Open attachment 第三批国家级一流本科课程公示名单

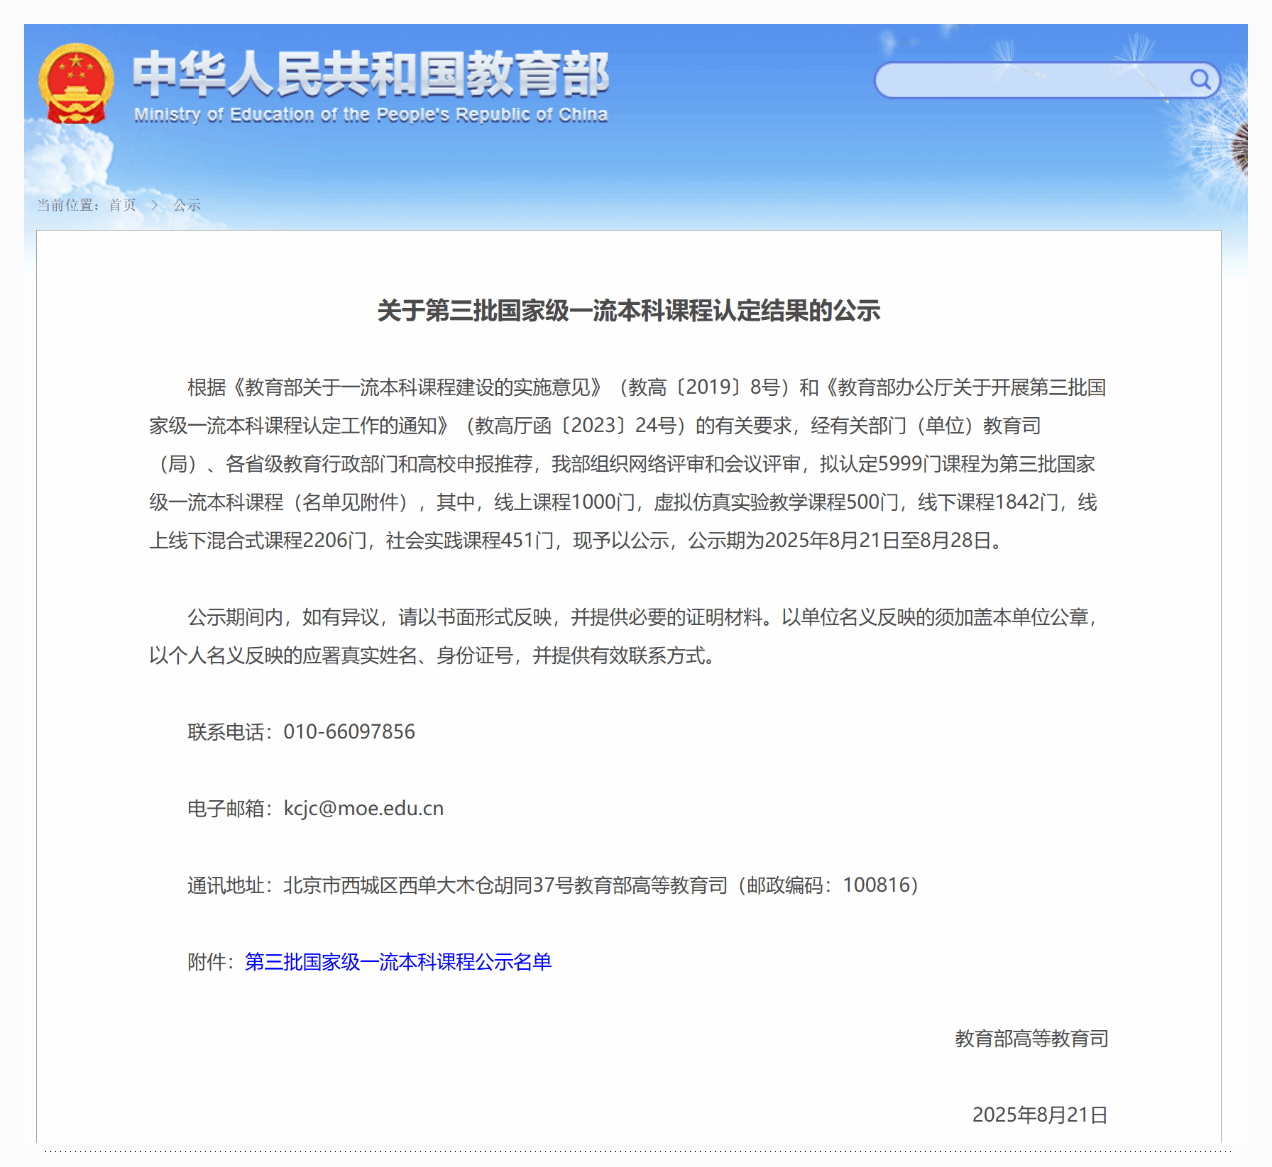click(x=398, y=962)
